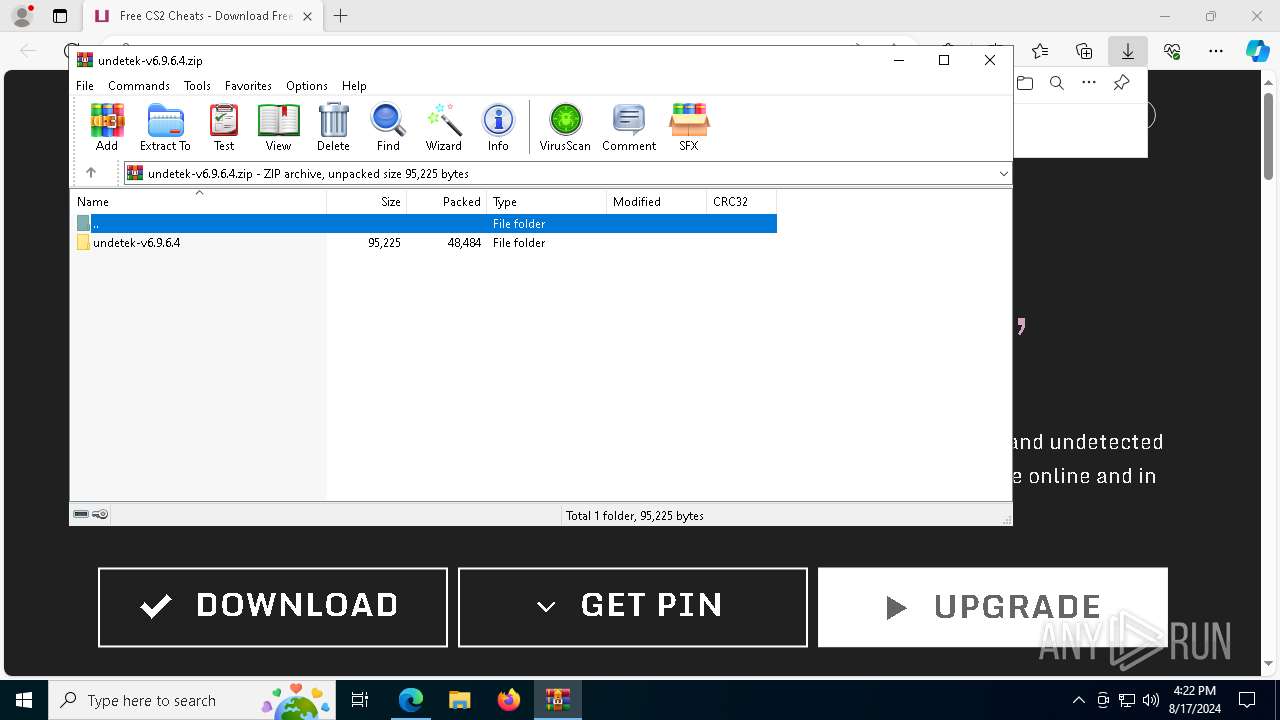Open the Help menu
1280x720 pixels.
point(354,86)
